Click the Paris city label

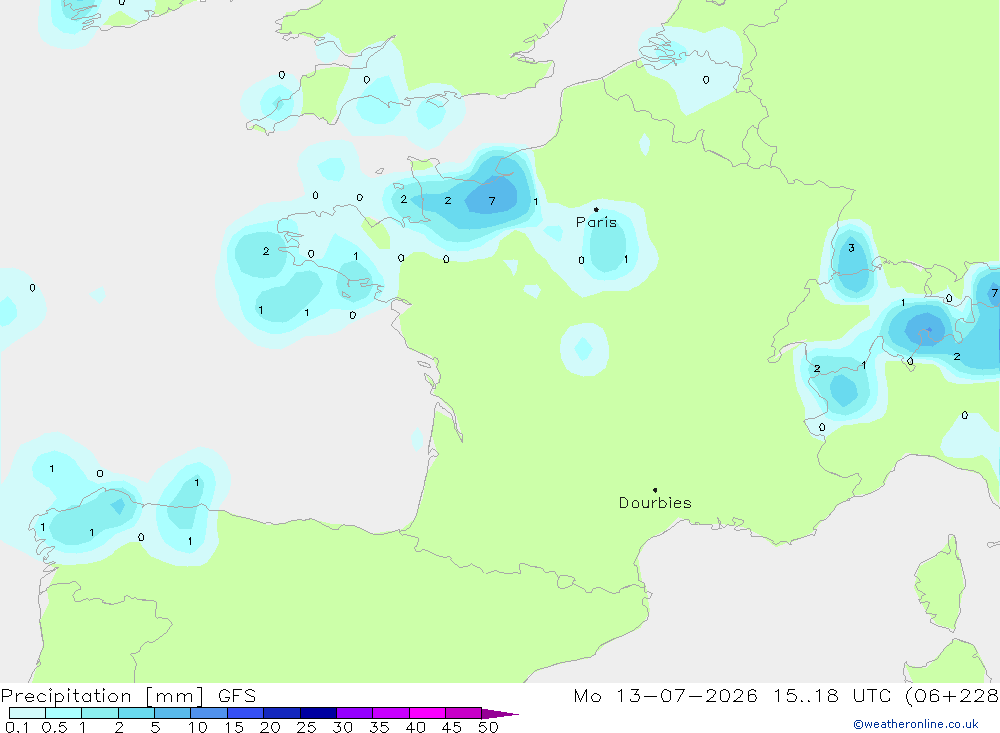[x=596, y=222]
